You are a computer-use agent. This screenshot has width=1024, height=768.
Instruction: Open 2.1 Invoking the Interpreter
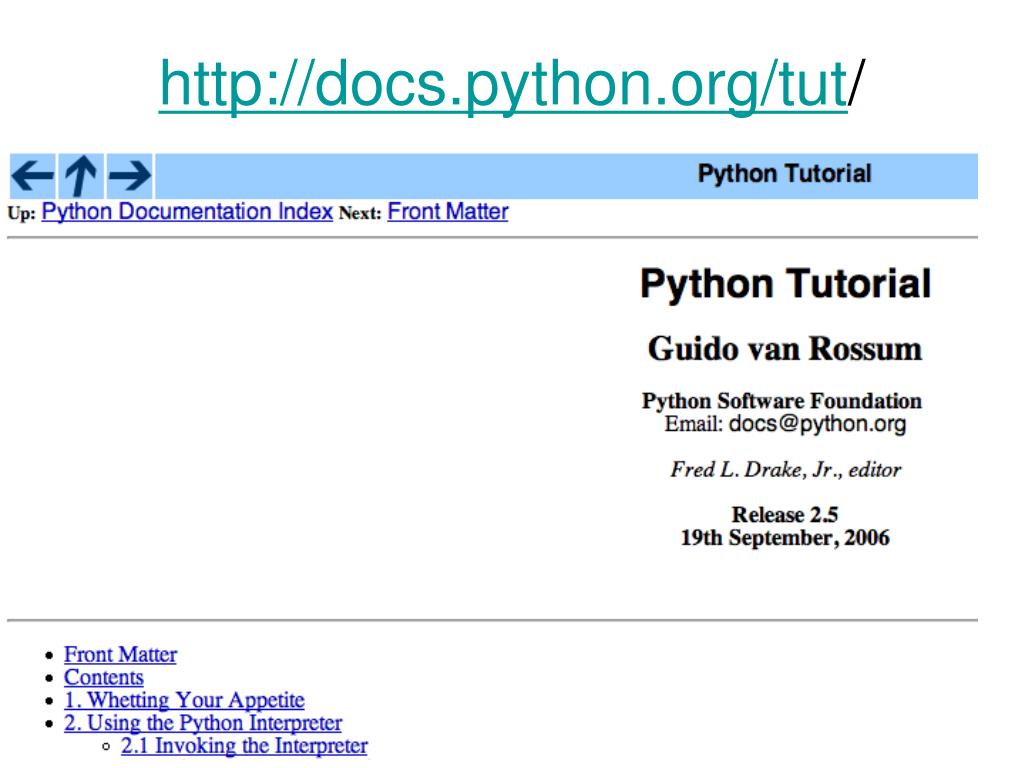(x=244, y=746)
